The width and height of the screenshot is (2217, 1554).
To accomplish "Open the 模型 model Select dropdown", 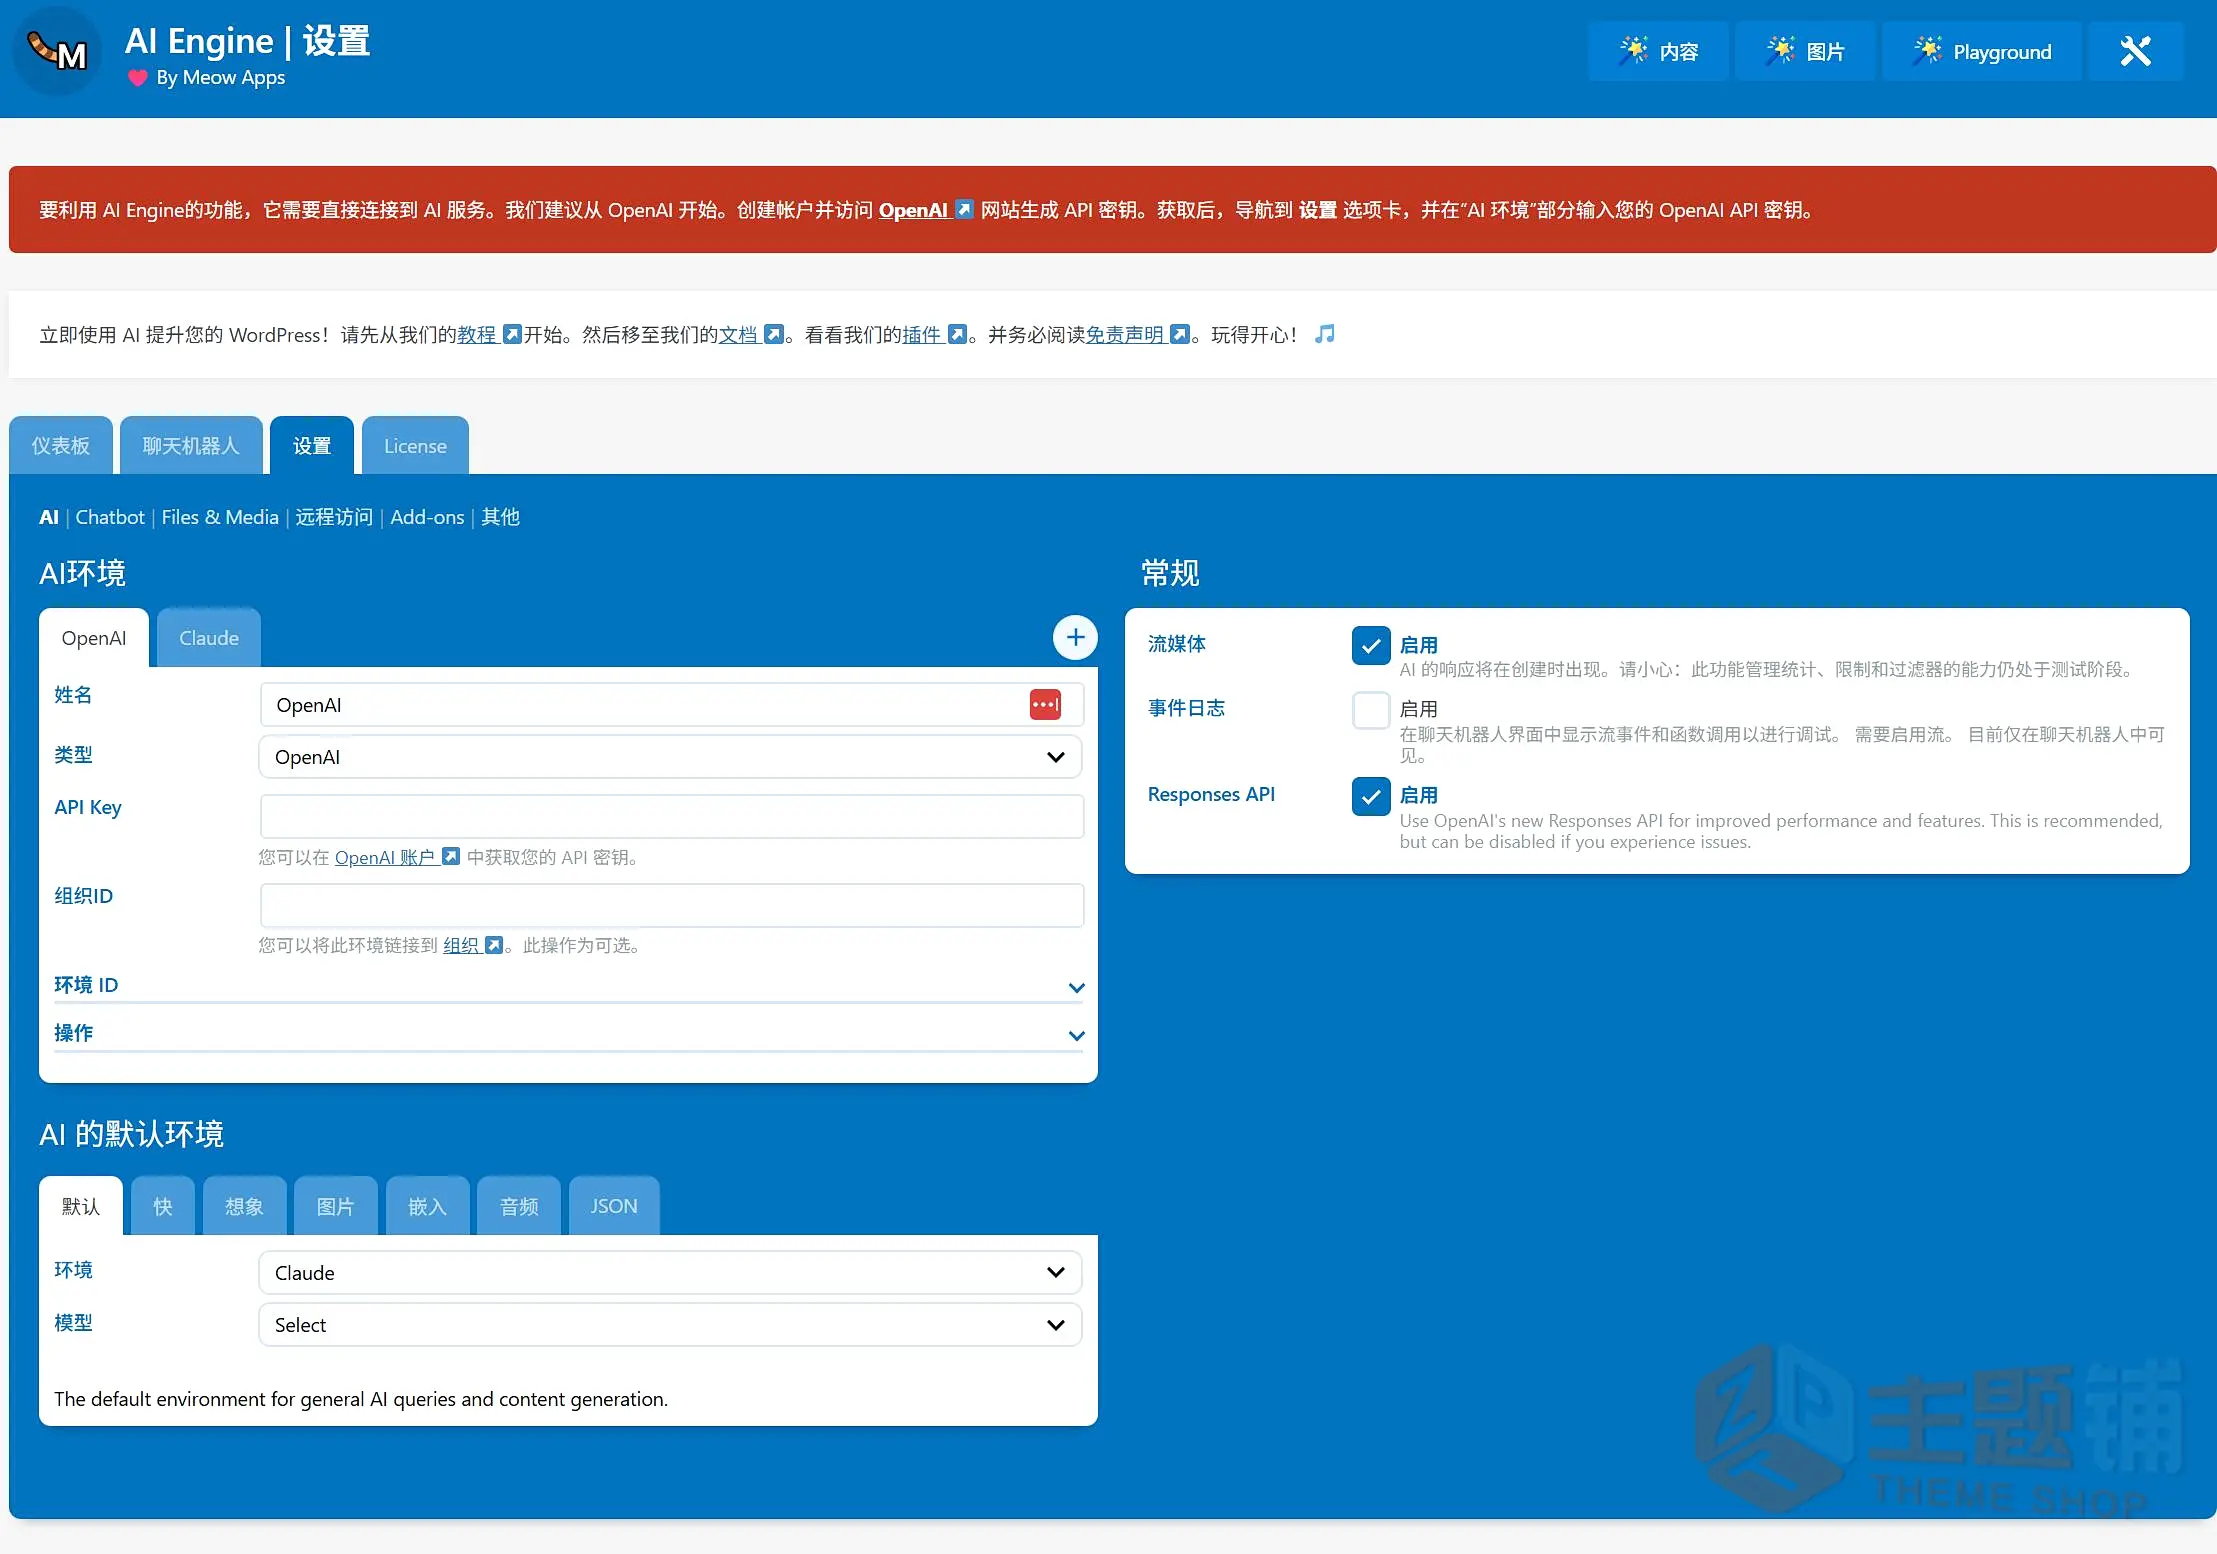I will coord(671,1325).
